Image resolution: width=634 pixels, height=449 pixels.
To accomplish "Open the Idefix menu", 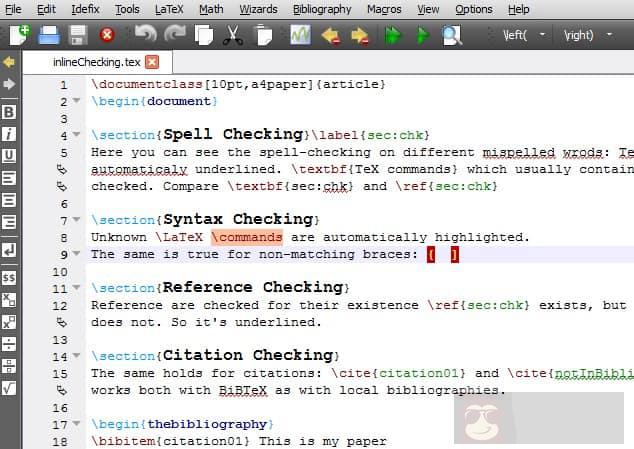I will click(85, 9).
